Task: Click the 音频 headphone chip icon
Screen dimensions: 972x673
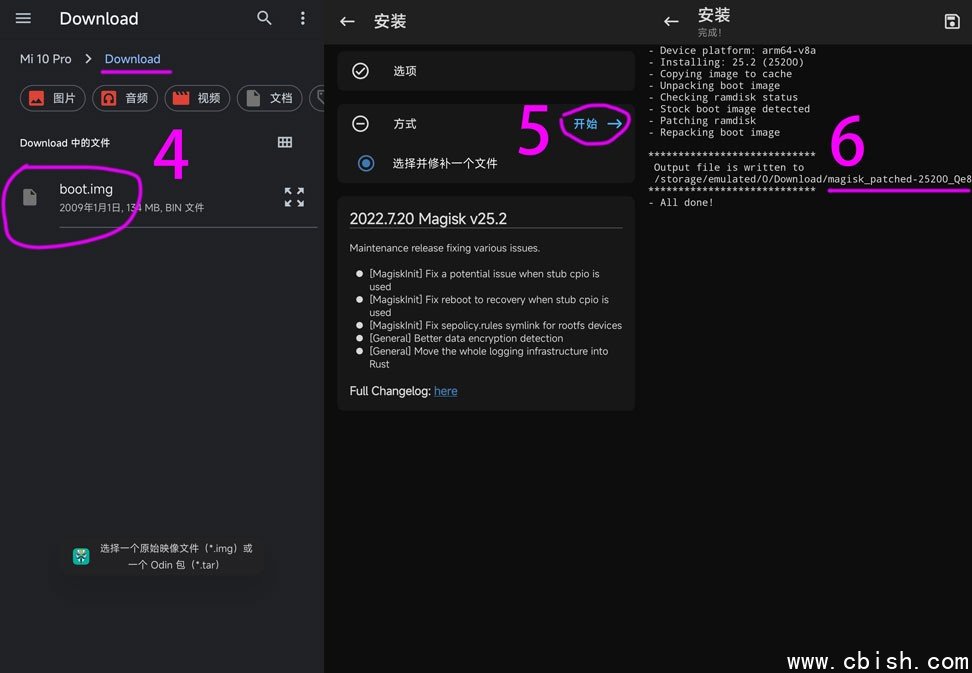Action: [108, 98]
